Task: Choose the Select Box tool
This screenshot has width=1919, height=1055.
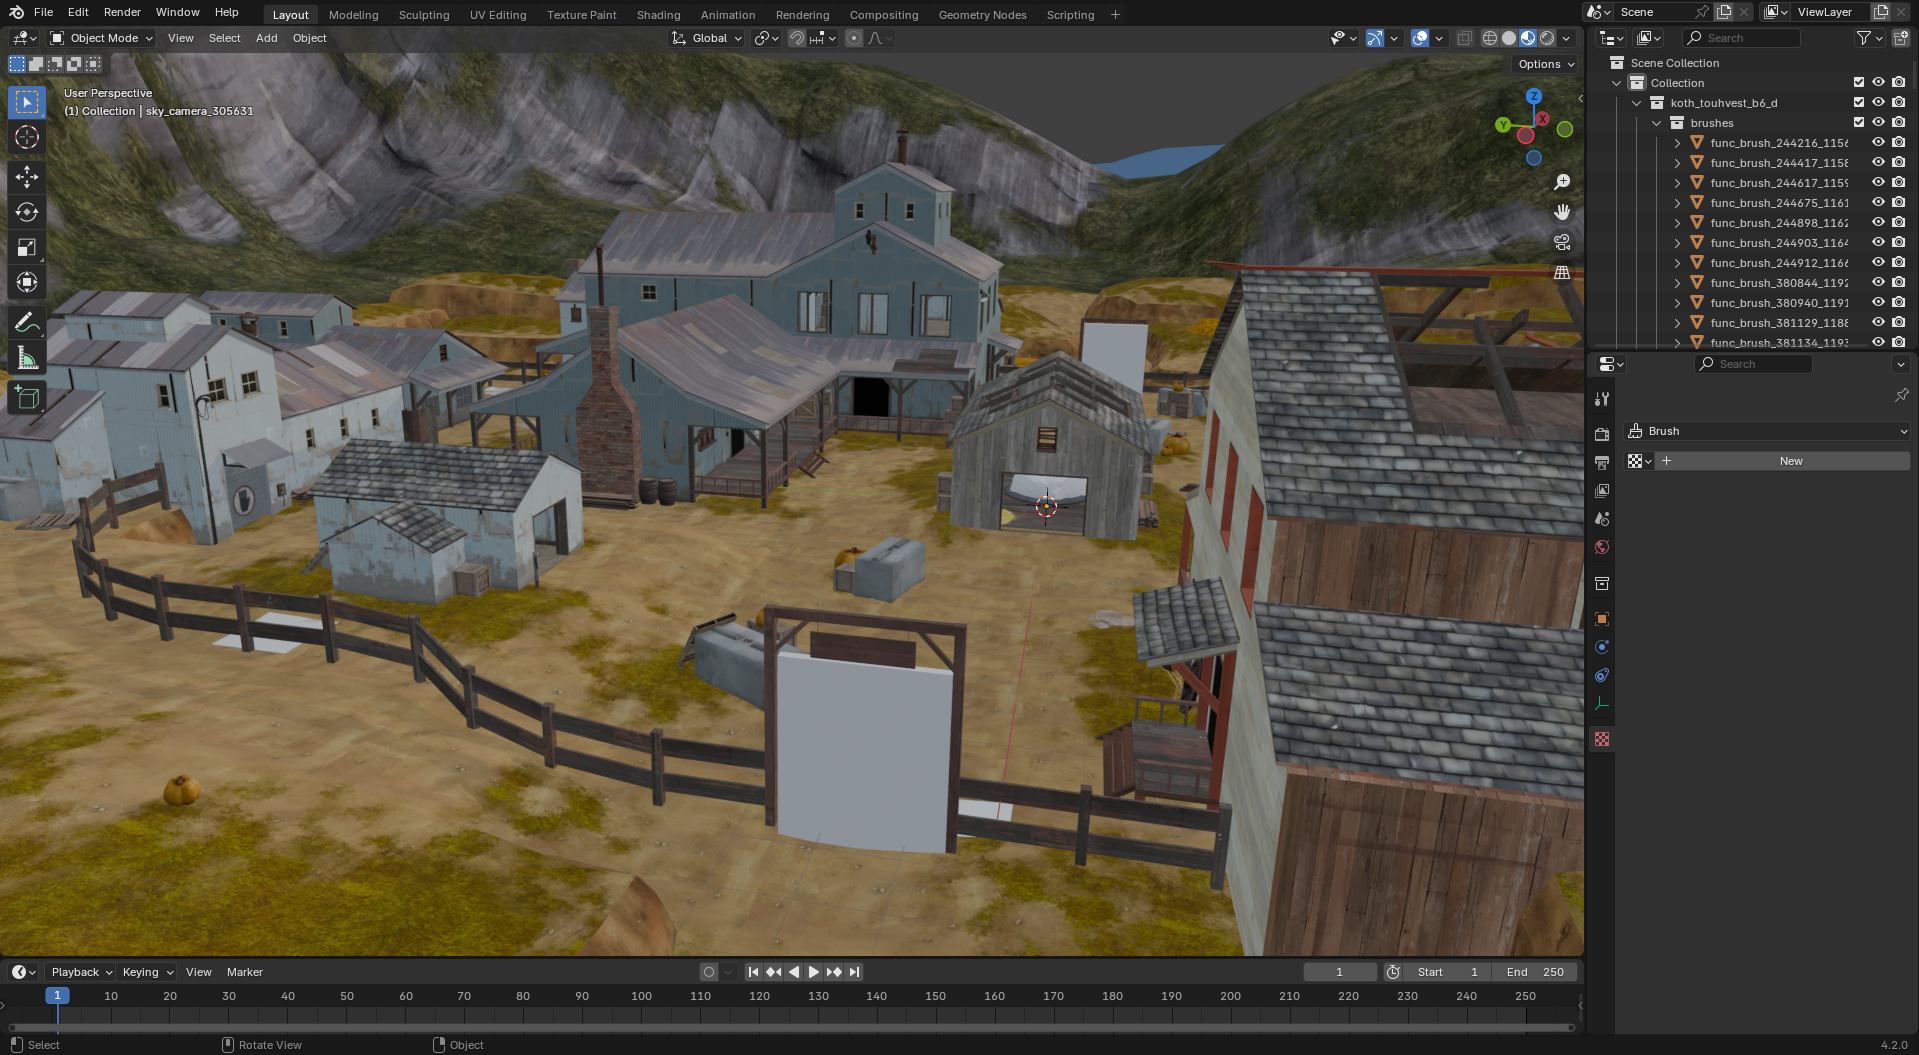Action: [x=27, y=102]
